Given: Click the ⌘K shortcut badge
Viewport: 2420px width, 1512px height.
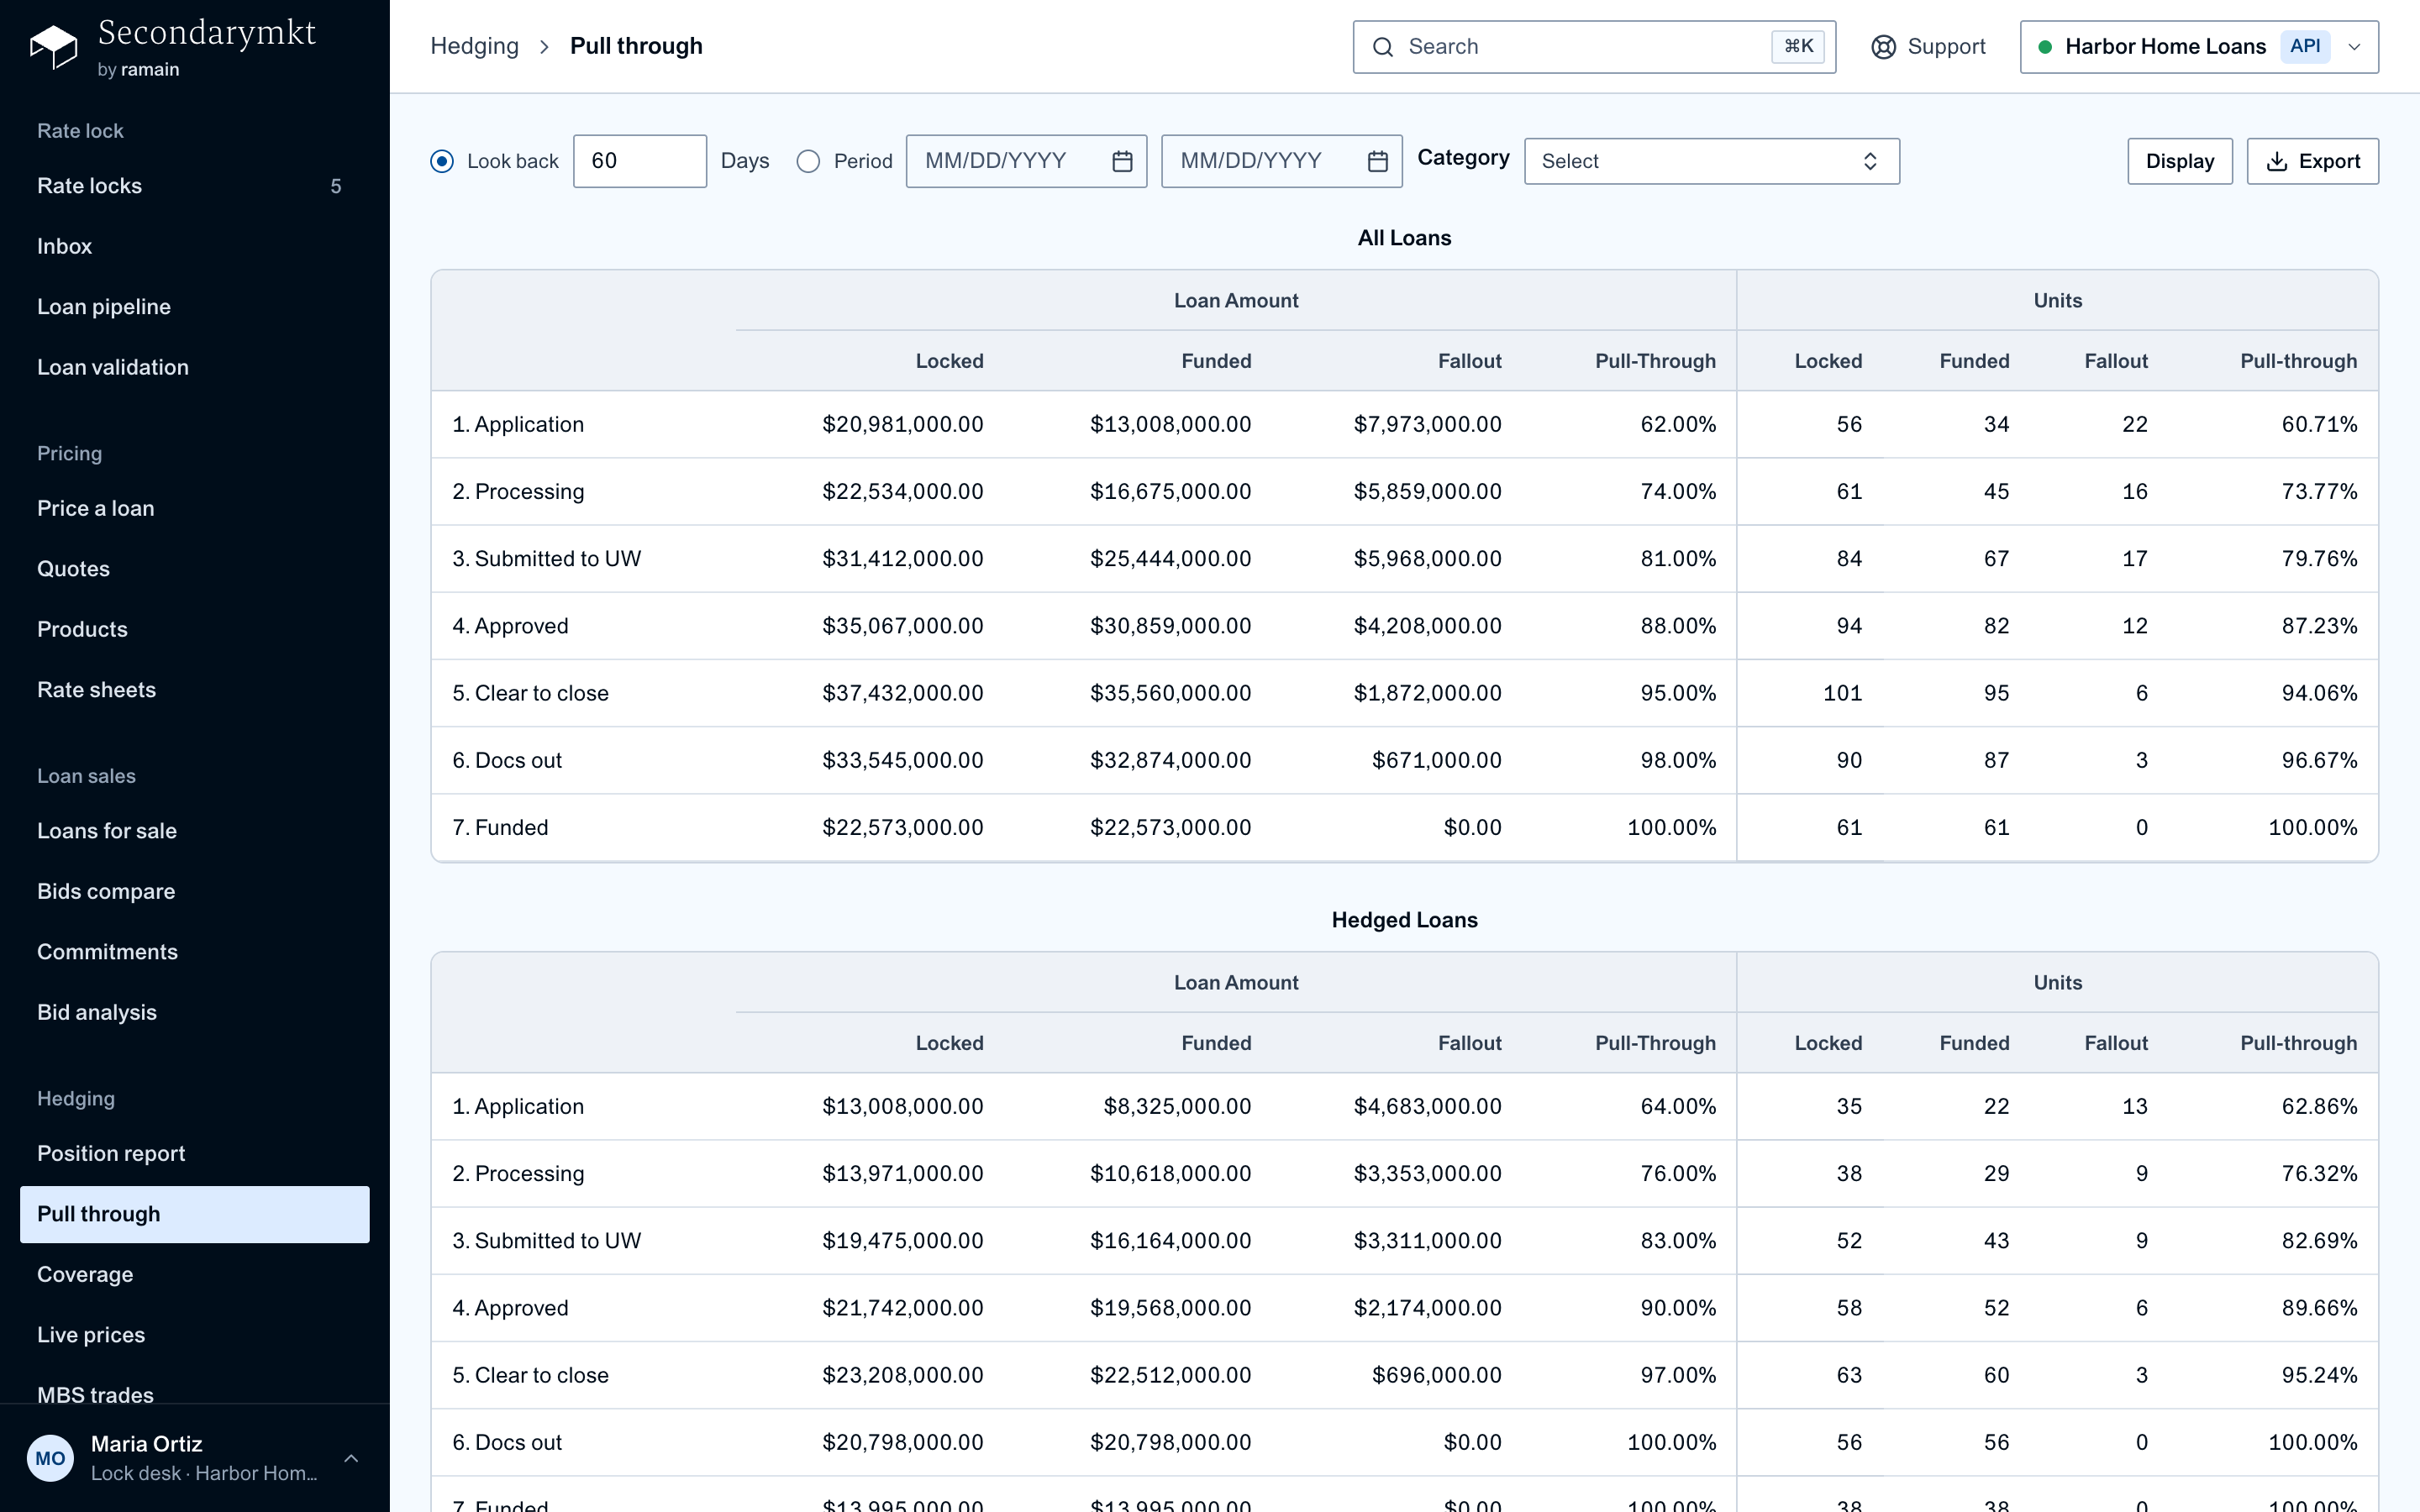Looking at the screenshot, I should tap(1798, 46).
